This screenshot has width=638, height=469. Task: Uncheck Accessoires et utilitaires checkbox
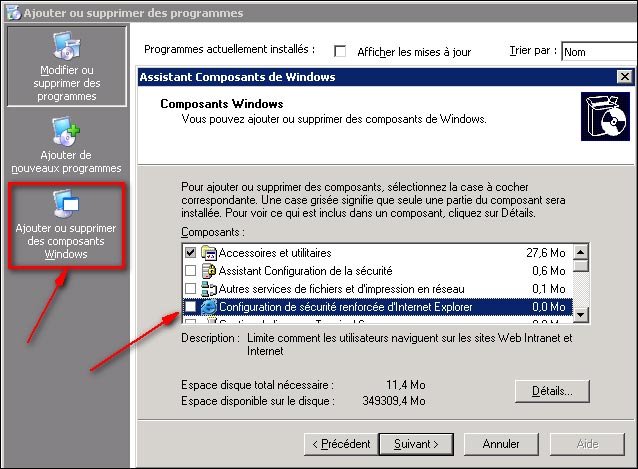[x=190, y=253]
